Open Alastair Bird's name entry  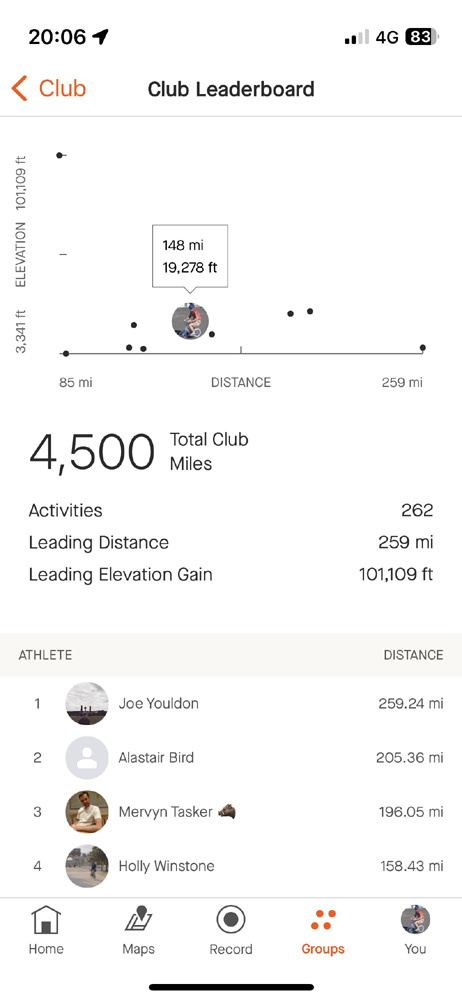pyautogui.click(x=156, y=758)
